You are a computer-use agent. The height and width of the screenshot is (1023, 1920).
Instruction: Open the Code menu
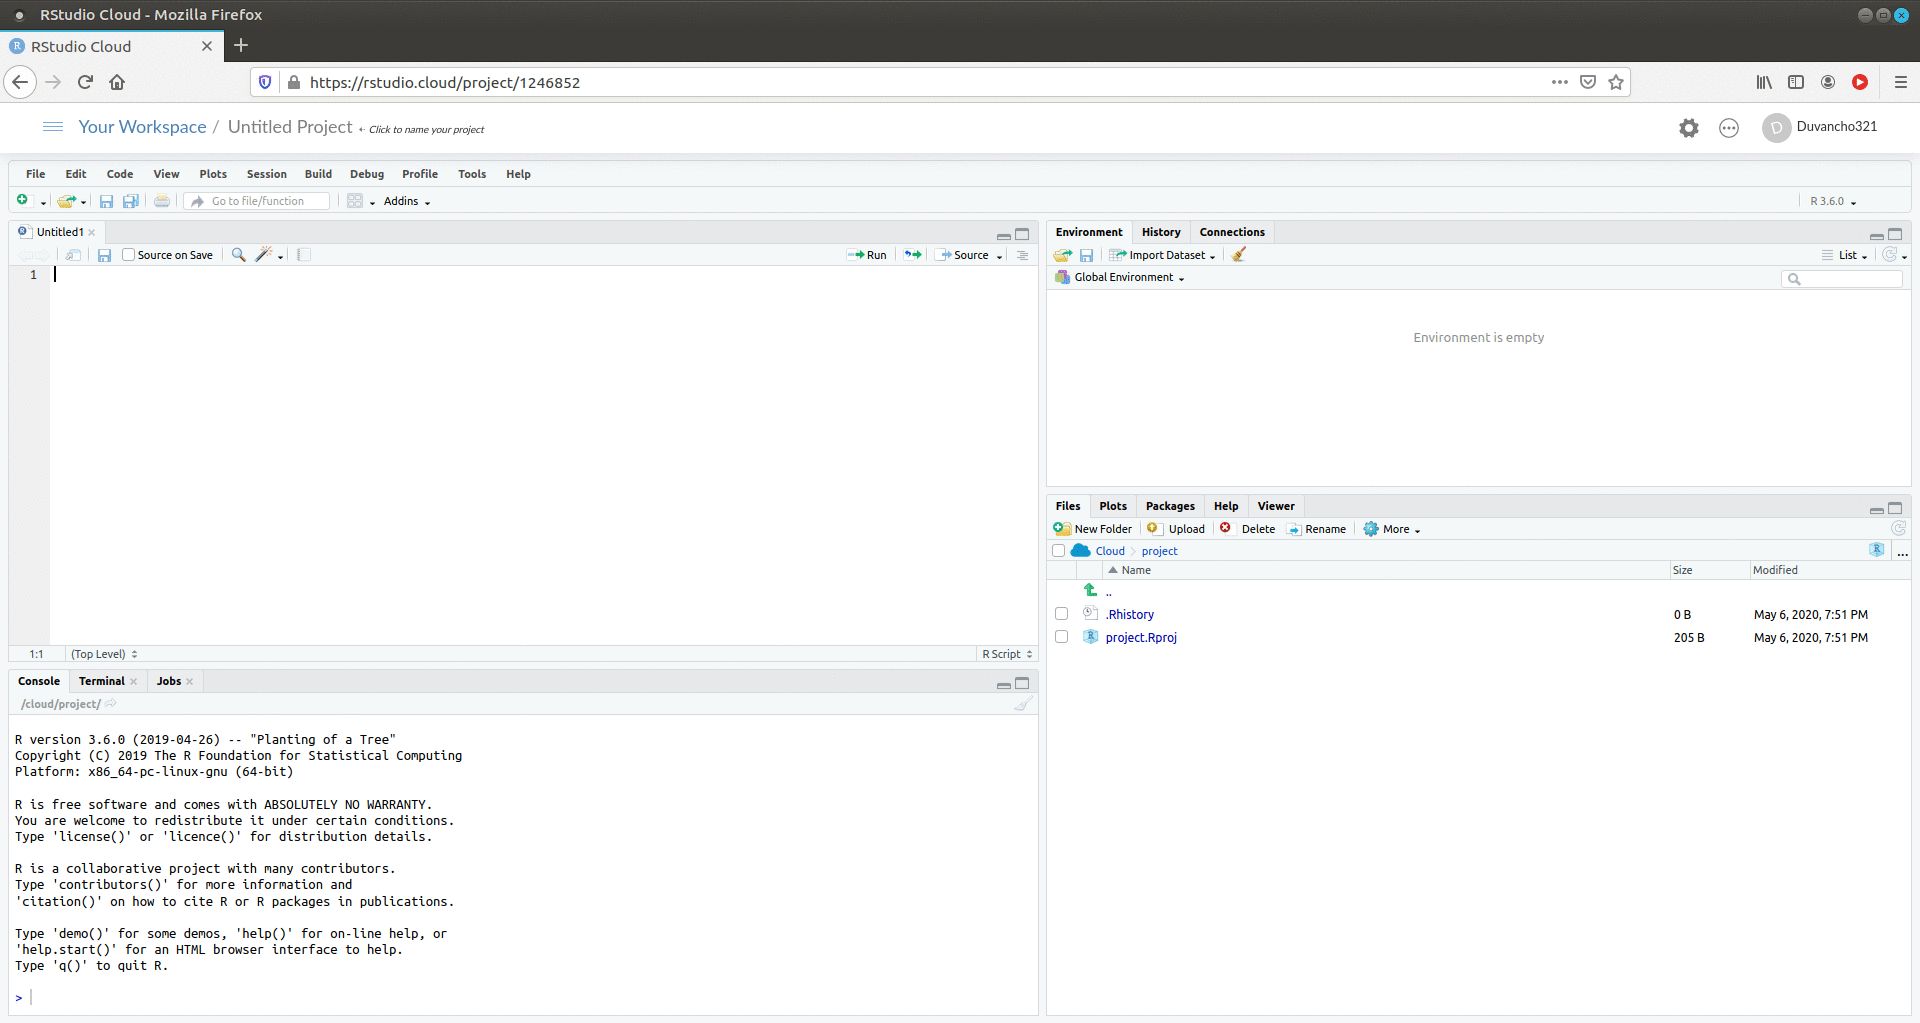click(120, 174)
